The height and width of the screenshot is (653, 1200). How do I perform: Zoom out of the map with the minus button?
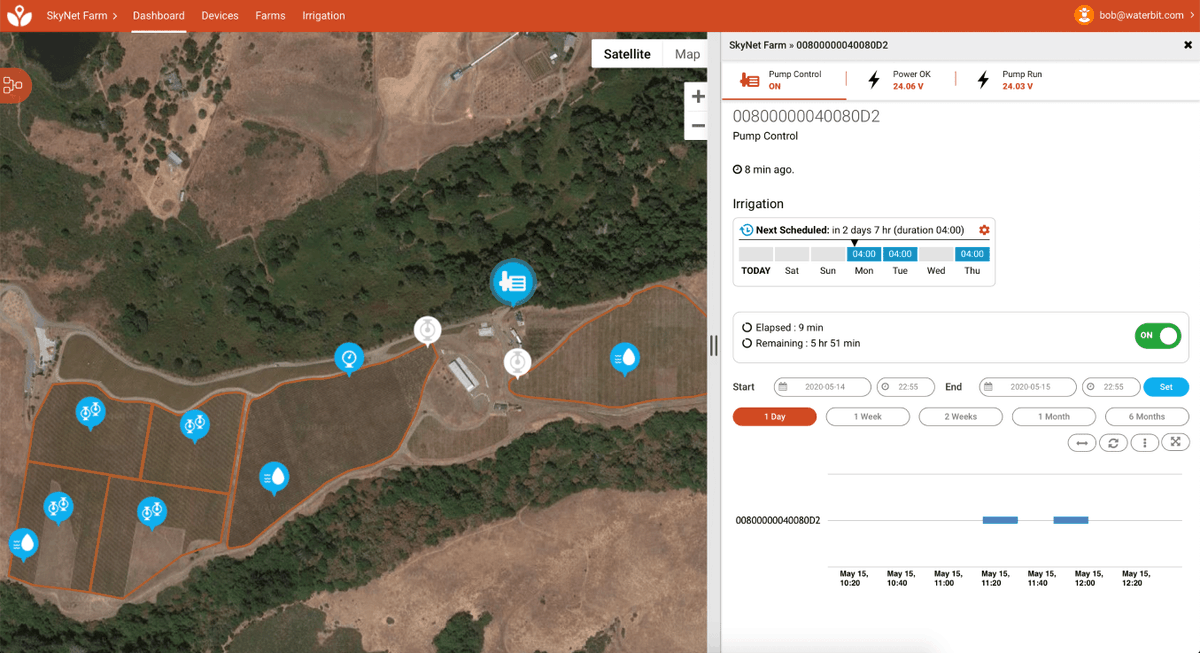pos(698,126)
